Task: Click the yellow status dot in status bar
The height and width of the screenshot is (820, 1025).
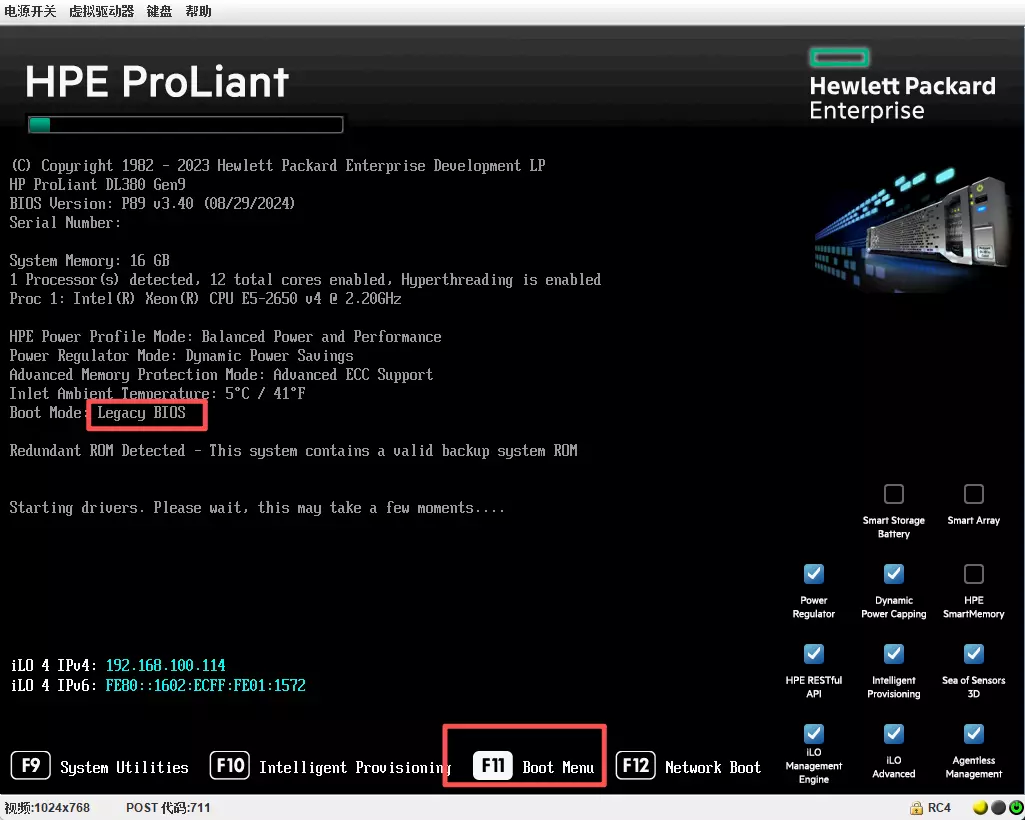Action: 982,807
